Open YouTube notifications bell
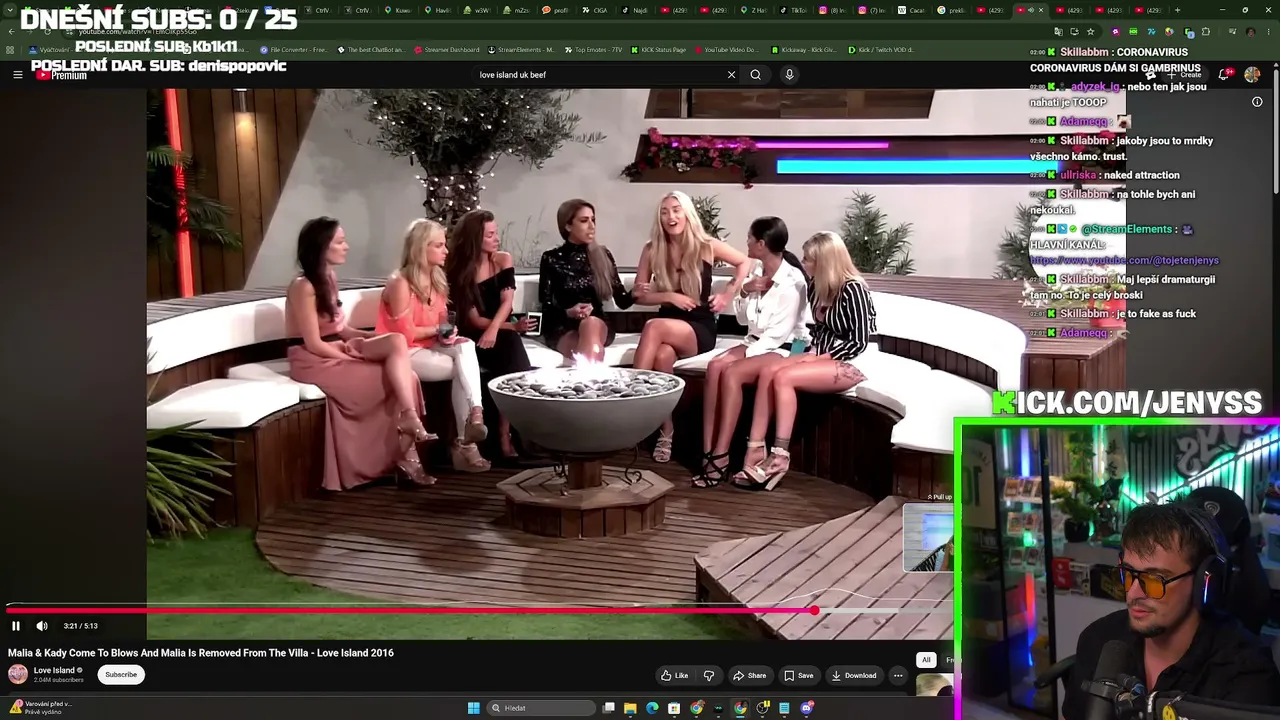This screenshot has width=1280, height=720. [x=1224, y=74]
